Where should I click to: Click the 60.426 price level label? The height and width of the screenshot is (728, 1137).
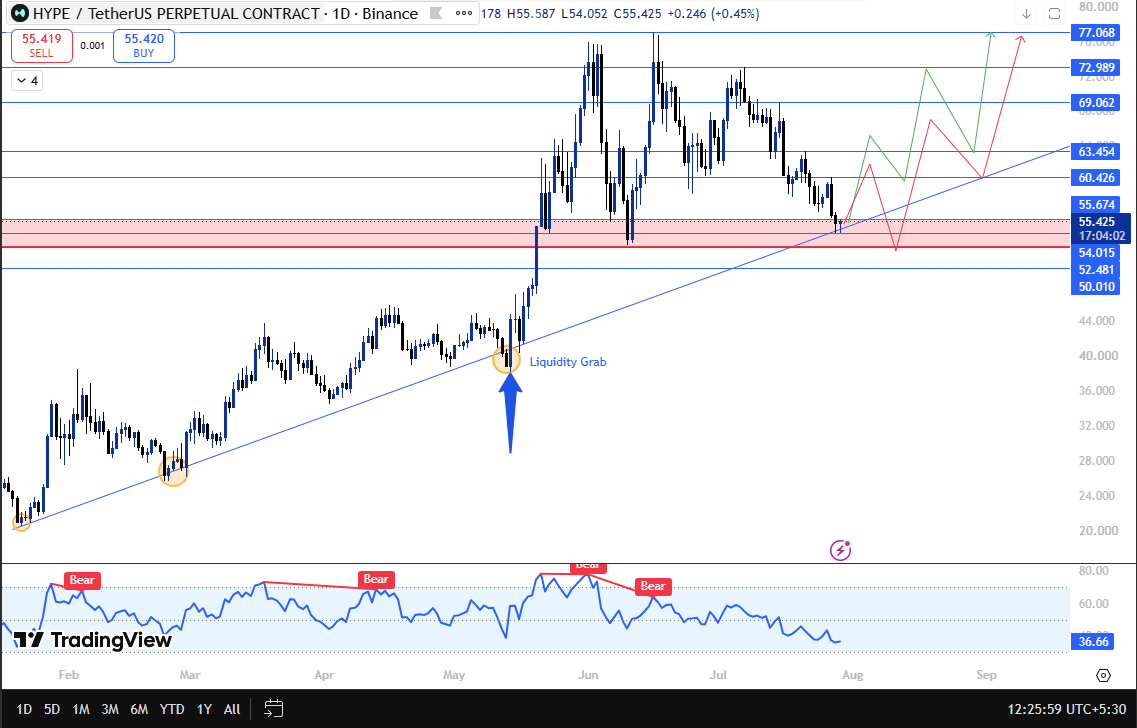(1096, 178)
